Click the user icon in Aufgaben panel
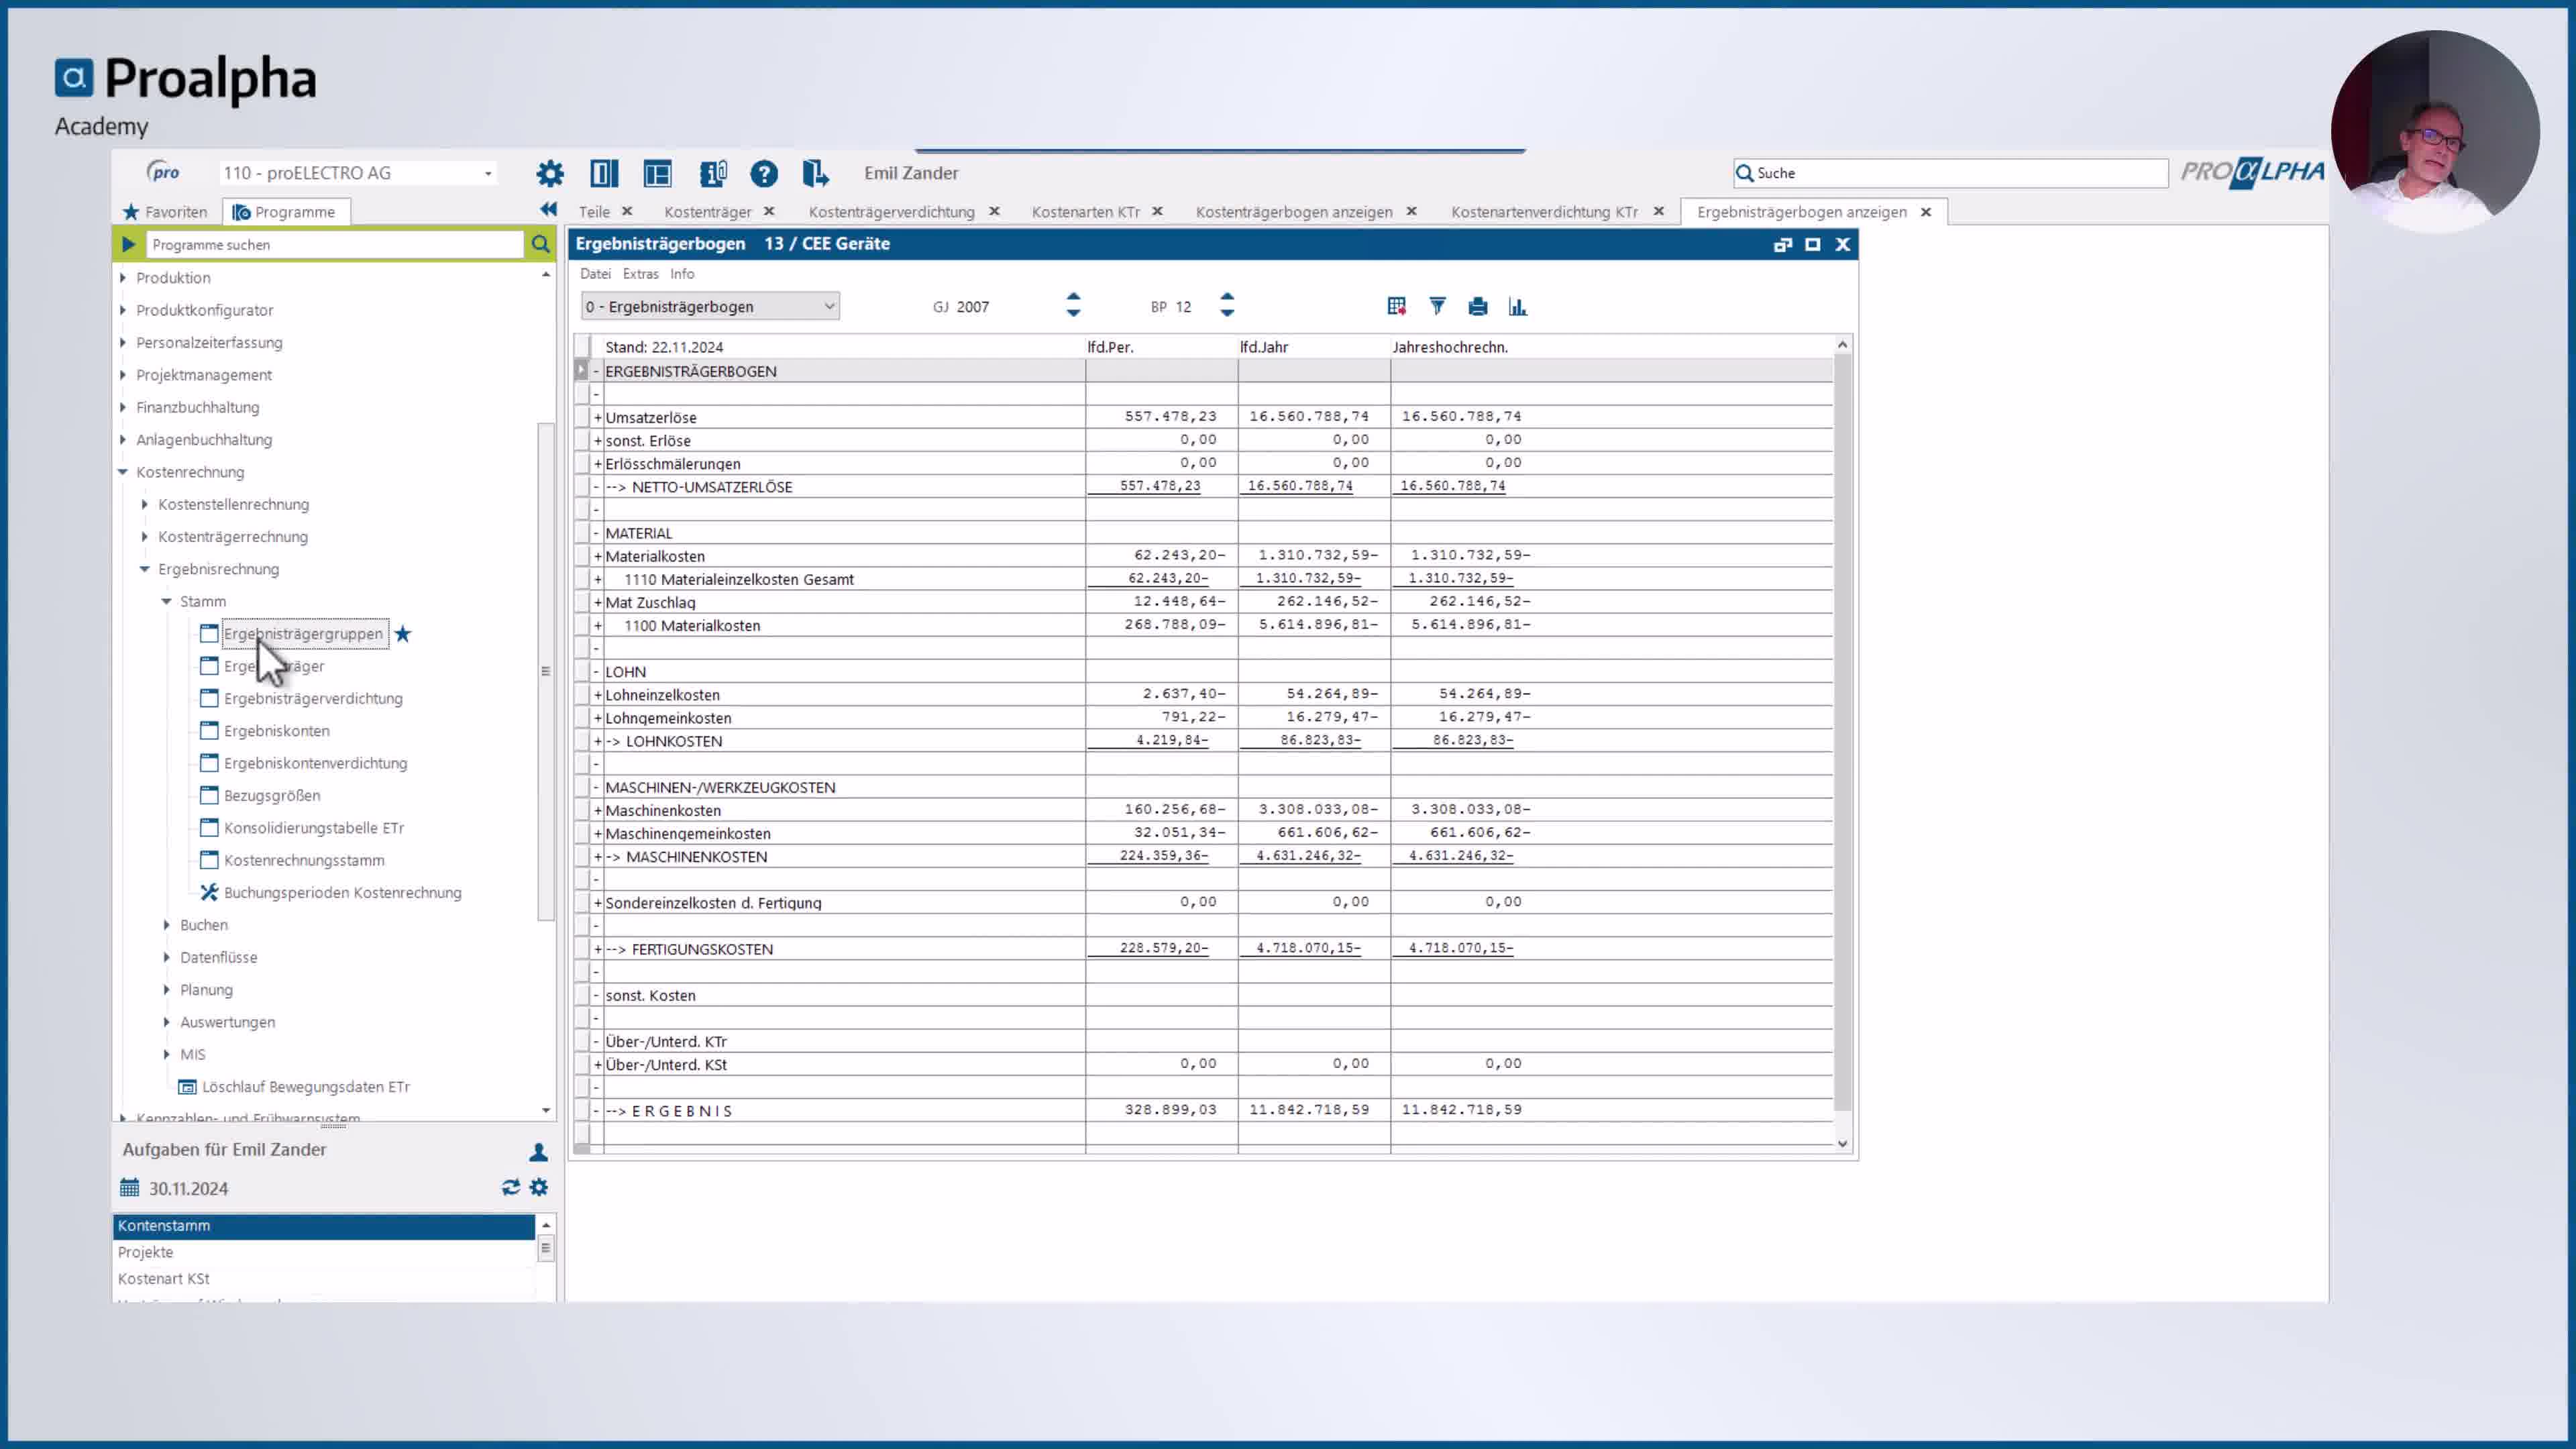The image size is (2576, 1449). pyautogui.click(x=538, y=1151)
